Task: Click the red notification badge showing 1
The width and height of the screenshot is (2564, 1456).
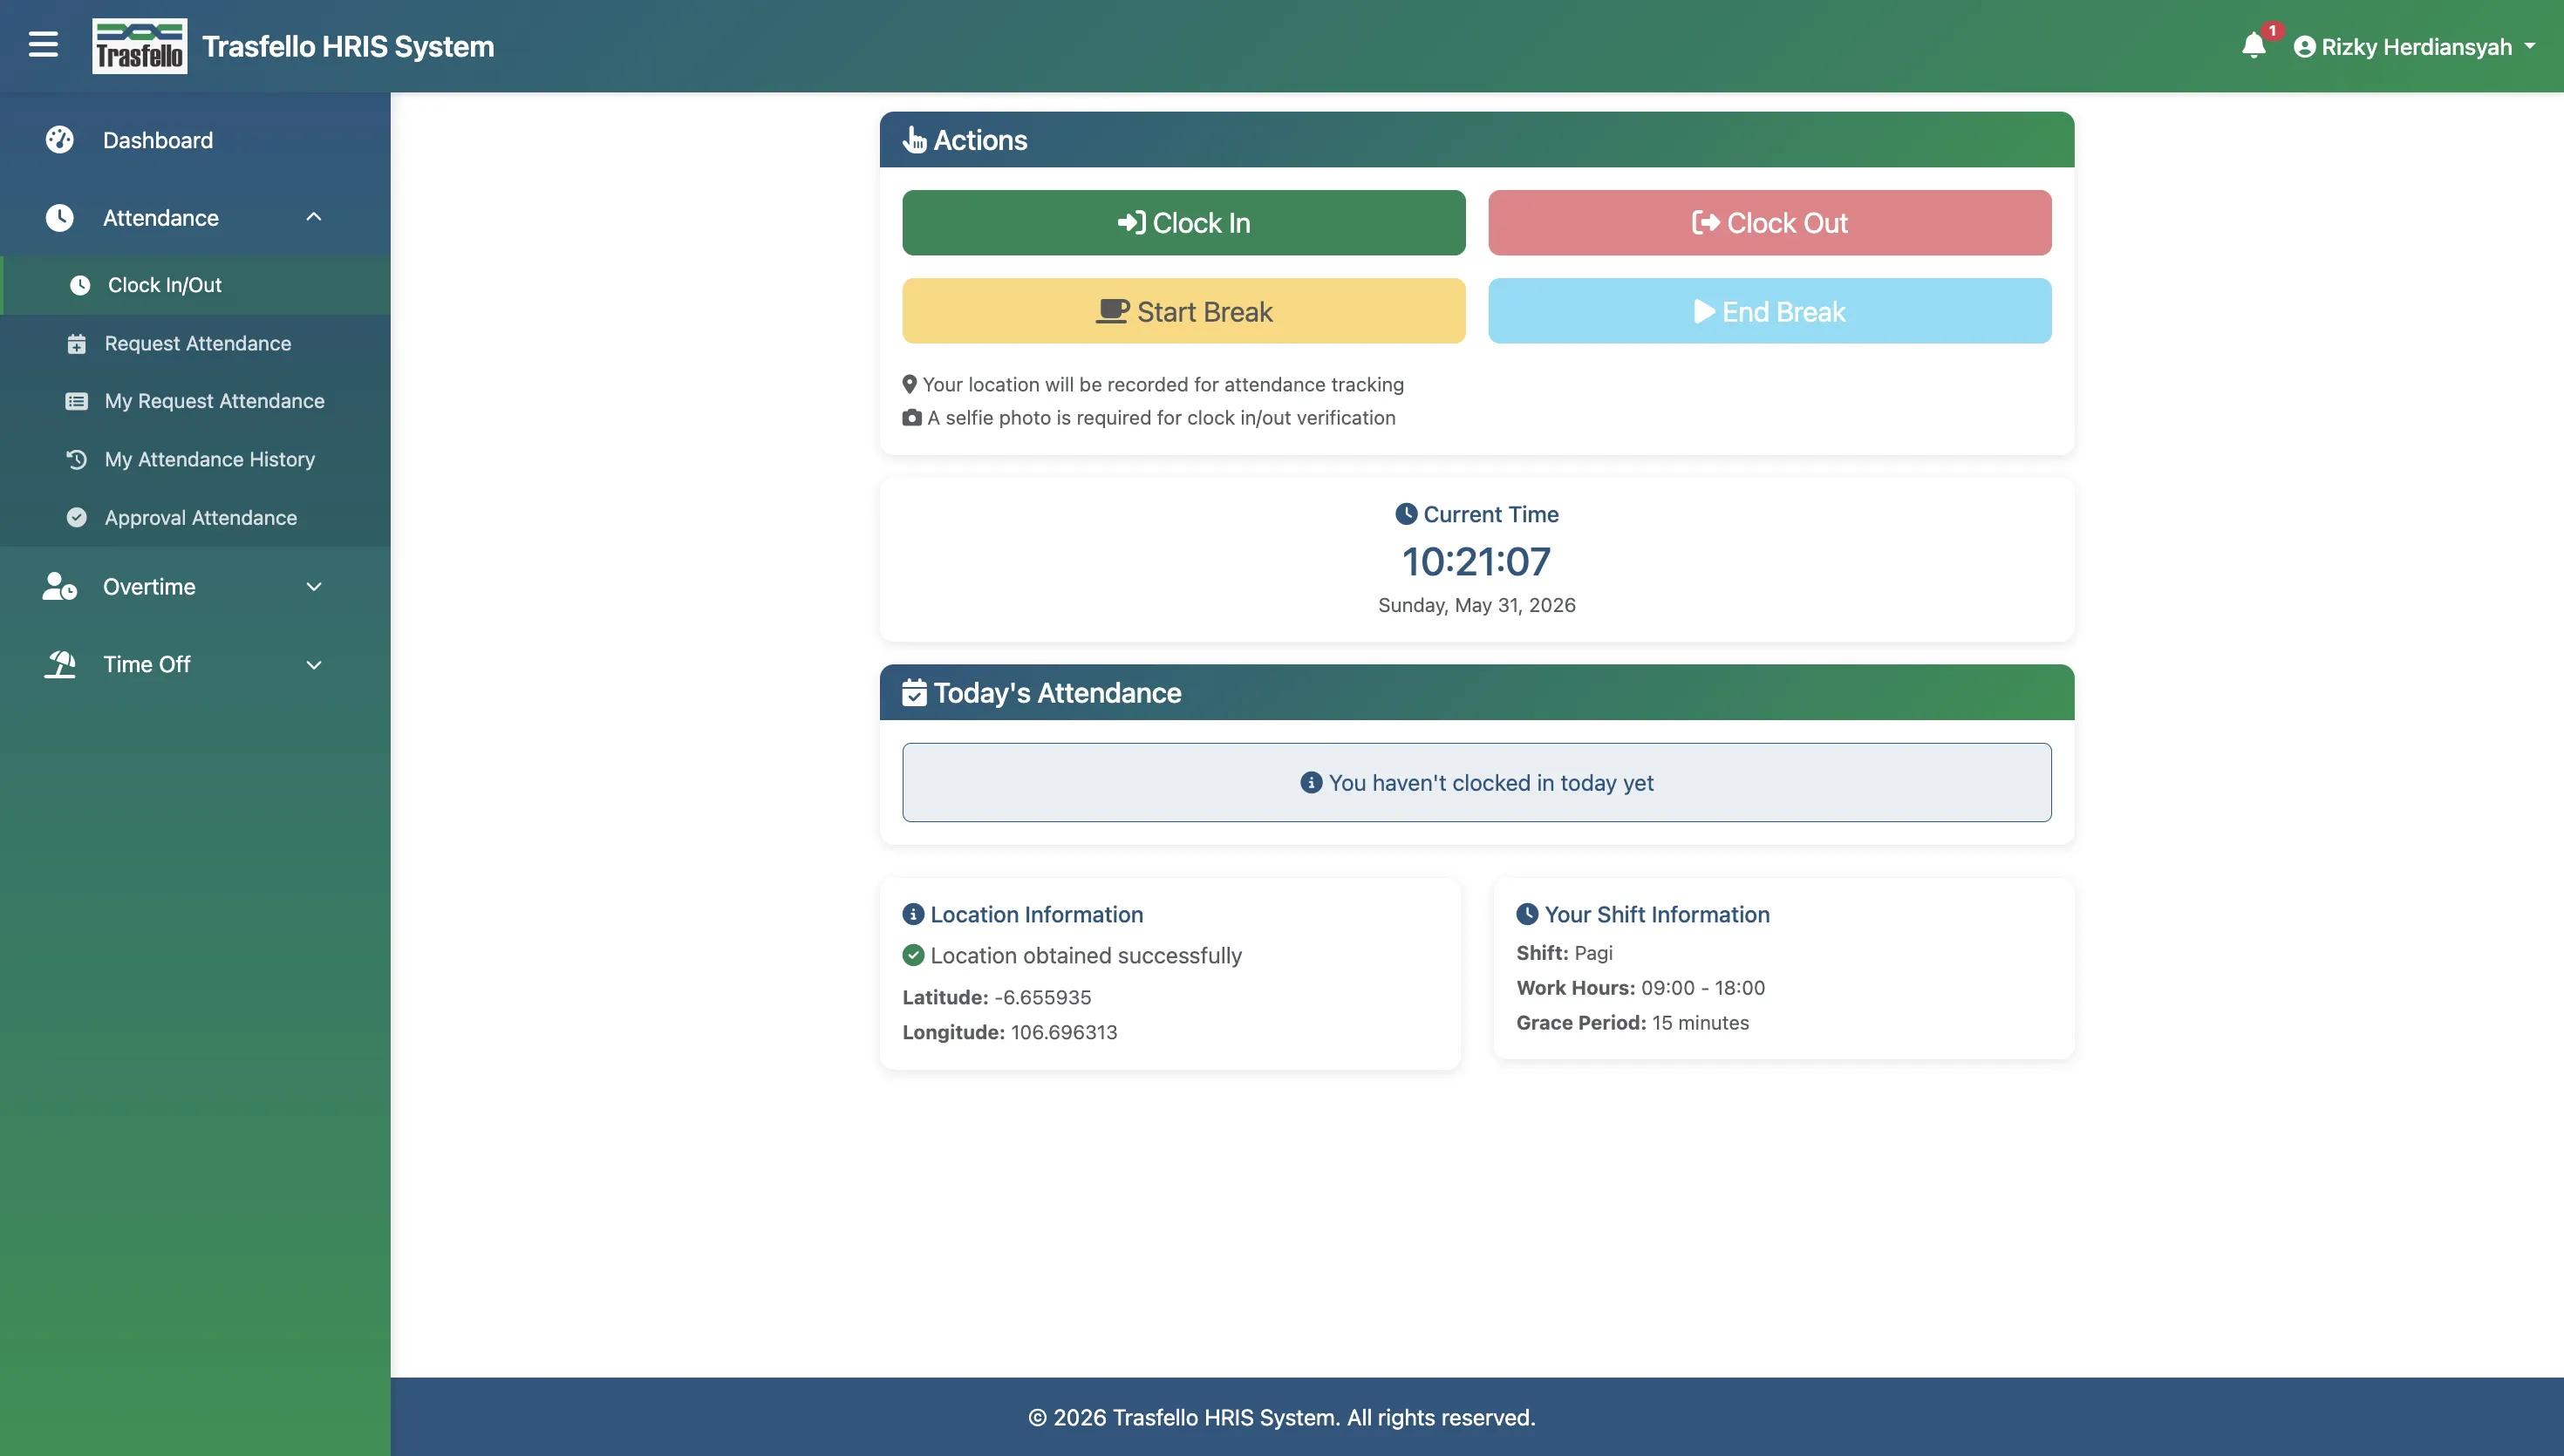Action: (2271, 31)
